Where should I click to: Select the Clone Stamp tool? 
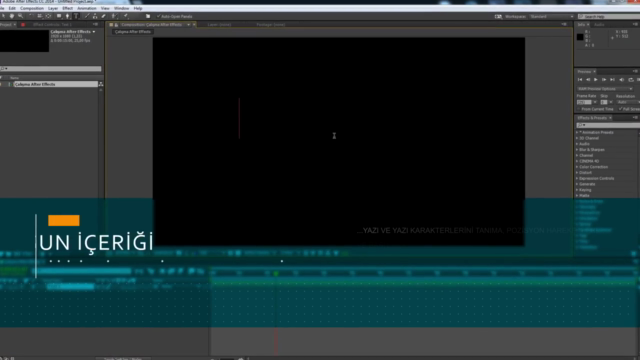pos(95,16)
